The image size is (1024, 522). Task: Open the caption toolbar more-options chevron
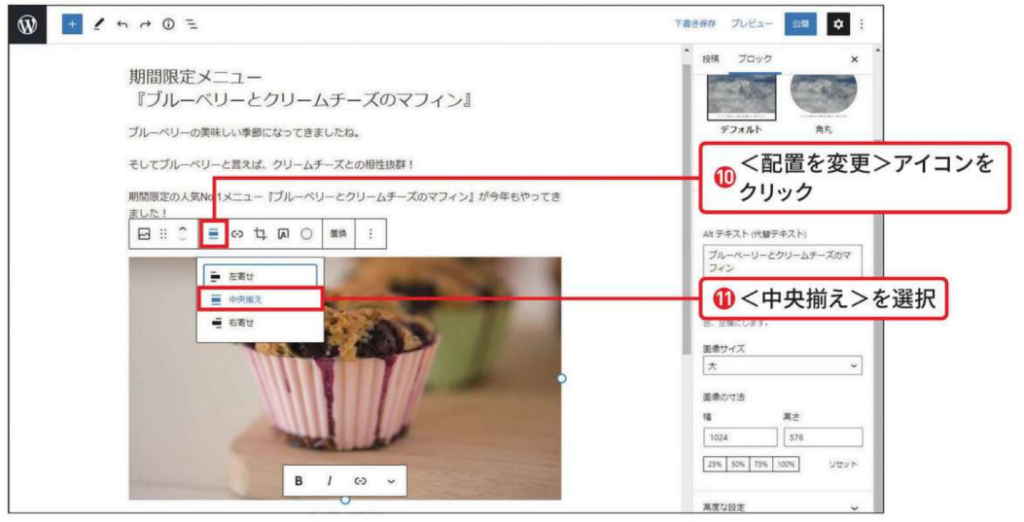(x=391, y=481)
